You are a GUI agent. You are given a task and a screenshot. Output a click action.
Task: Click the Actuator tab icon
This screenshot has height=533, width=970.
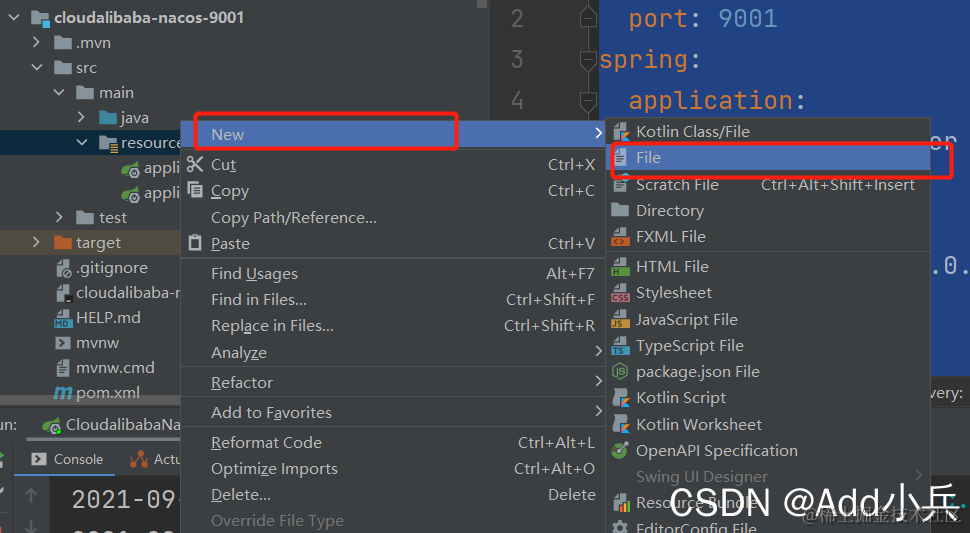point(139,459)
